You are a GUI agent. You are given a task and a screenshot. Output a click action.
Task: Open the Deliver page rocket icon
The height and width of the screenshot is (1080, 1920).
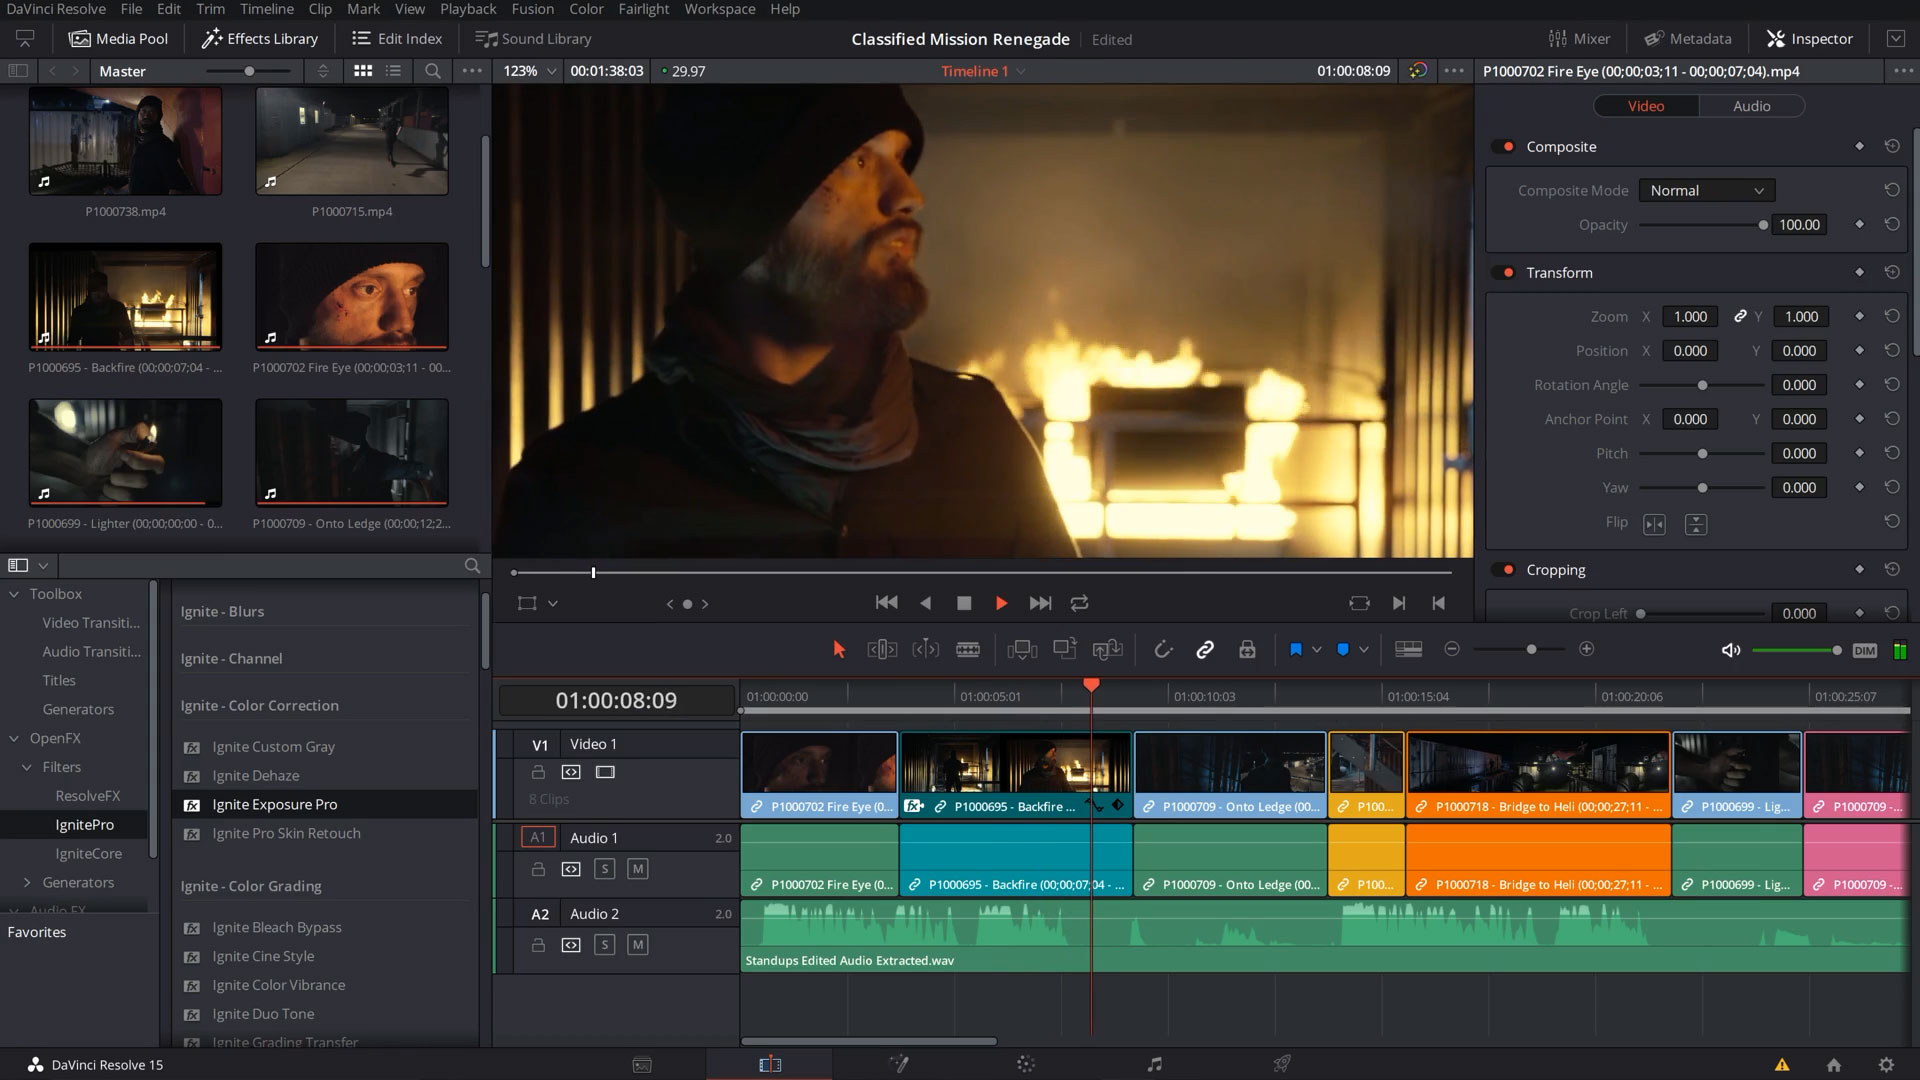click(x=1282, y=1063)
